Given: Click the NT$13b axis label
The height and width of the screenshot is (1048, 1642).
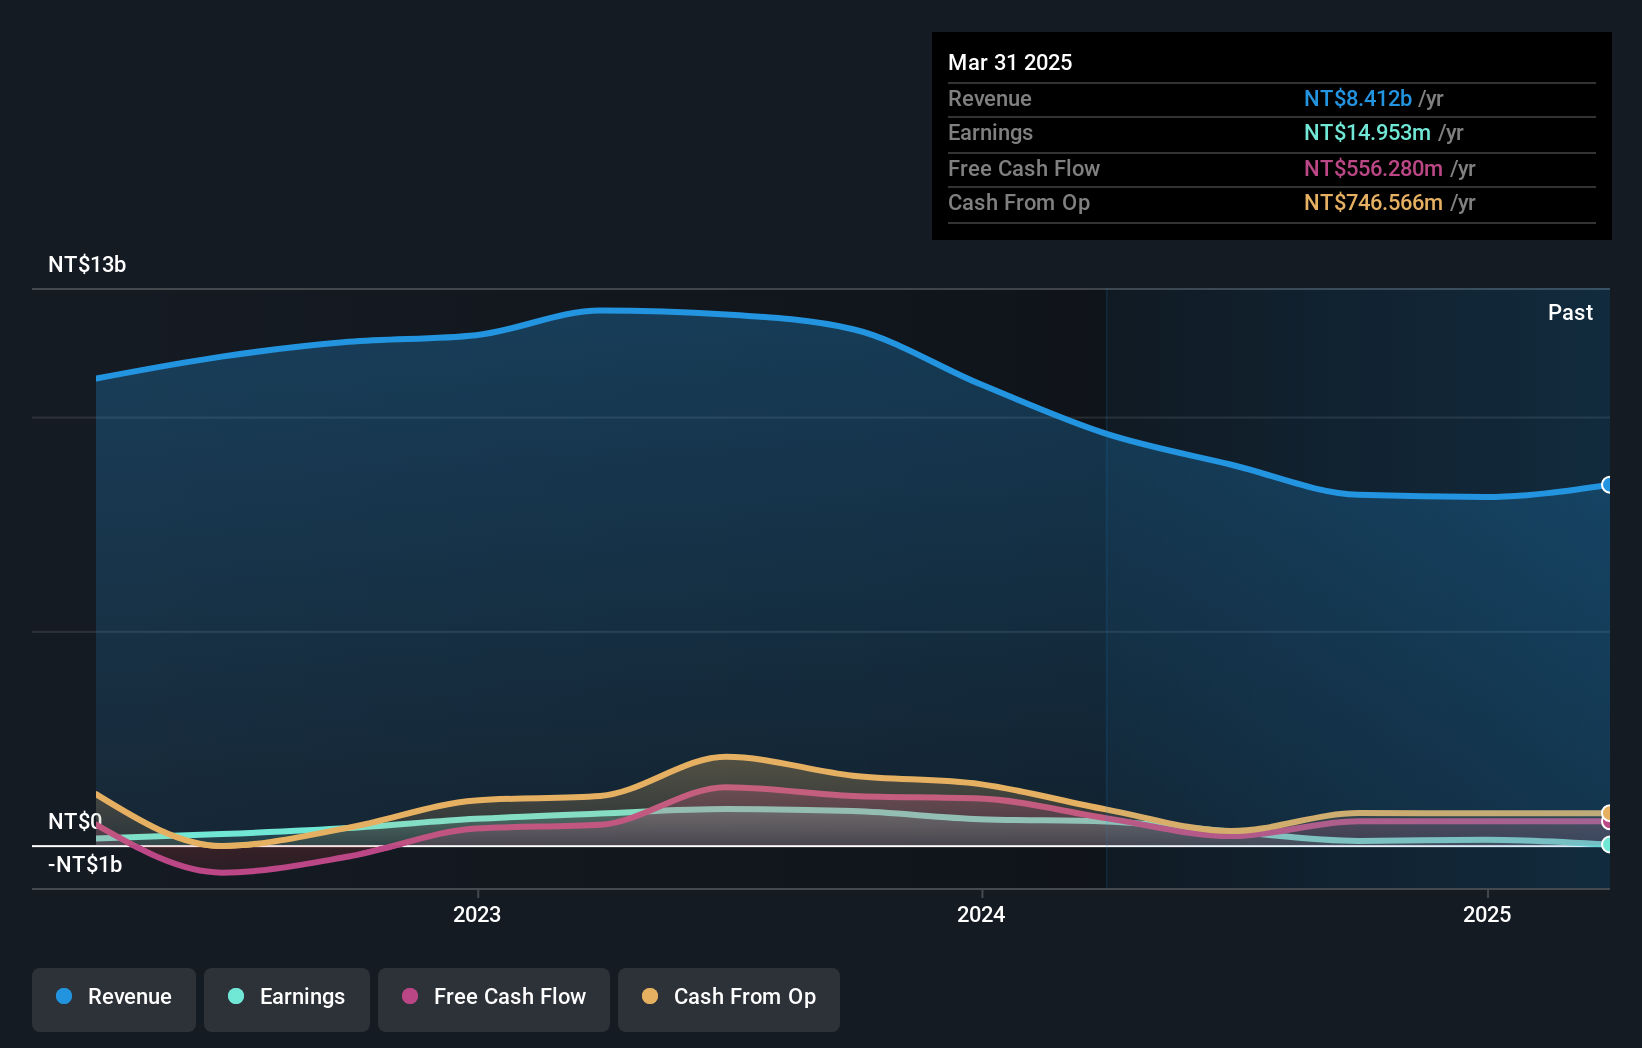Looking at the screenshot, I should (87, 264).
